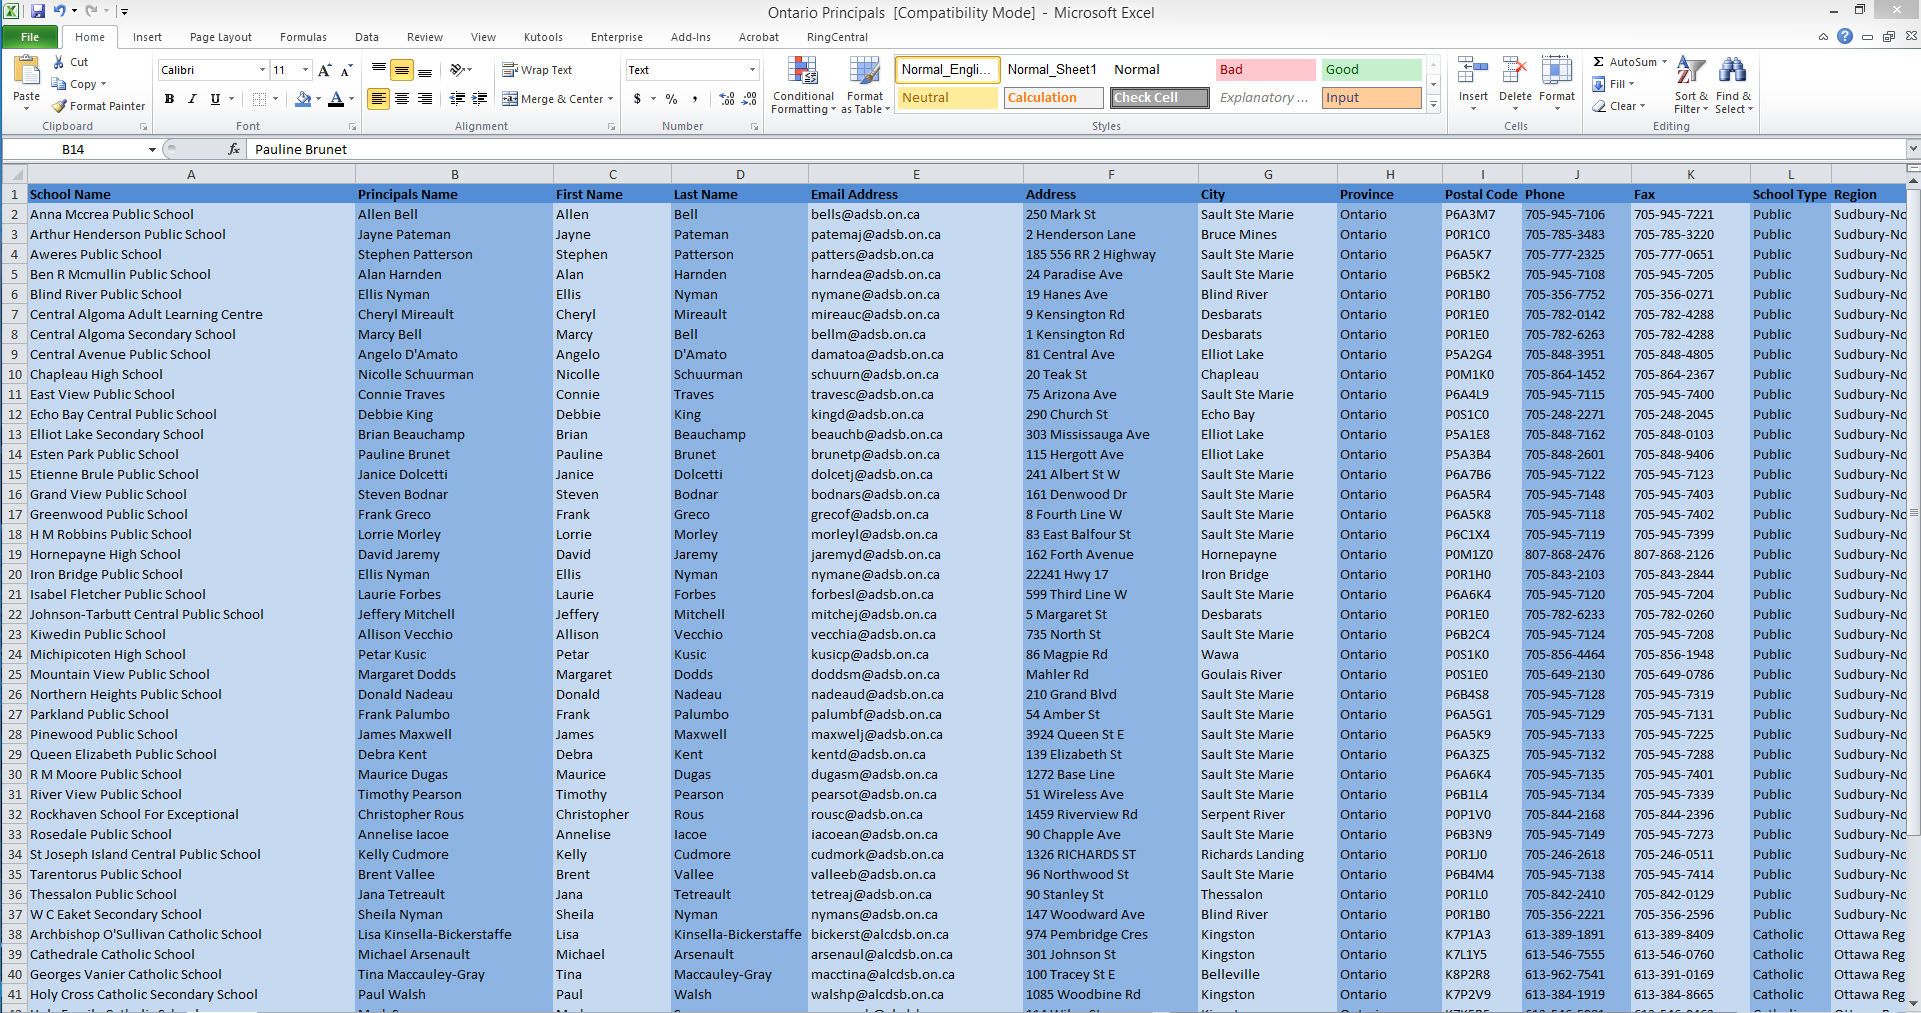Switch to the Page Layout tab
Viewport: 1921px width, 1013px height.
[220, 37]
